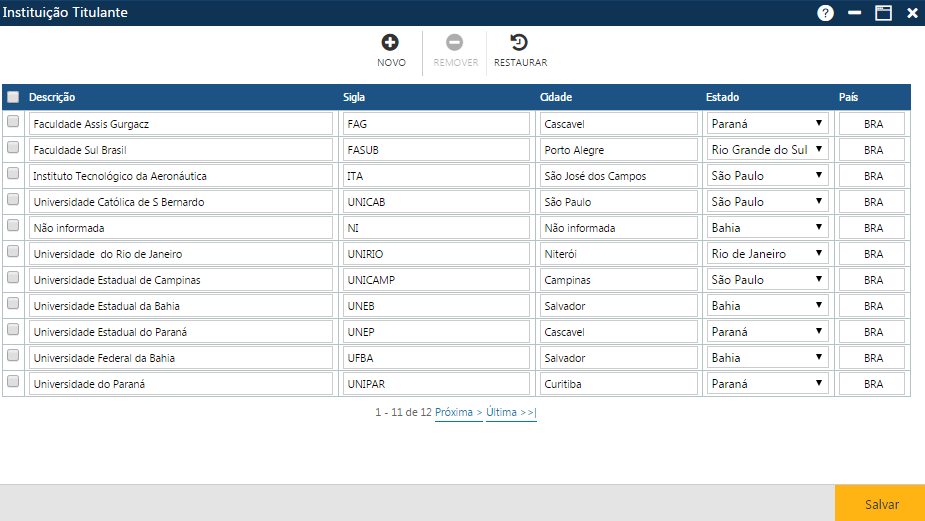This screenshot has width=925, height=521.
Task: Expand the Estado dropdown for UNIRIO row
Action: coord(767,254)
